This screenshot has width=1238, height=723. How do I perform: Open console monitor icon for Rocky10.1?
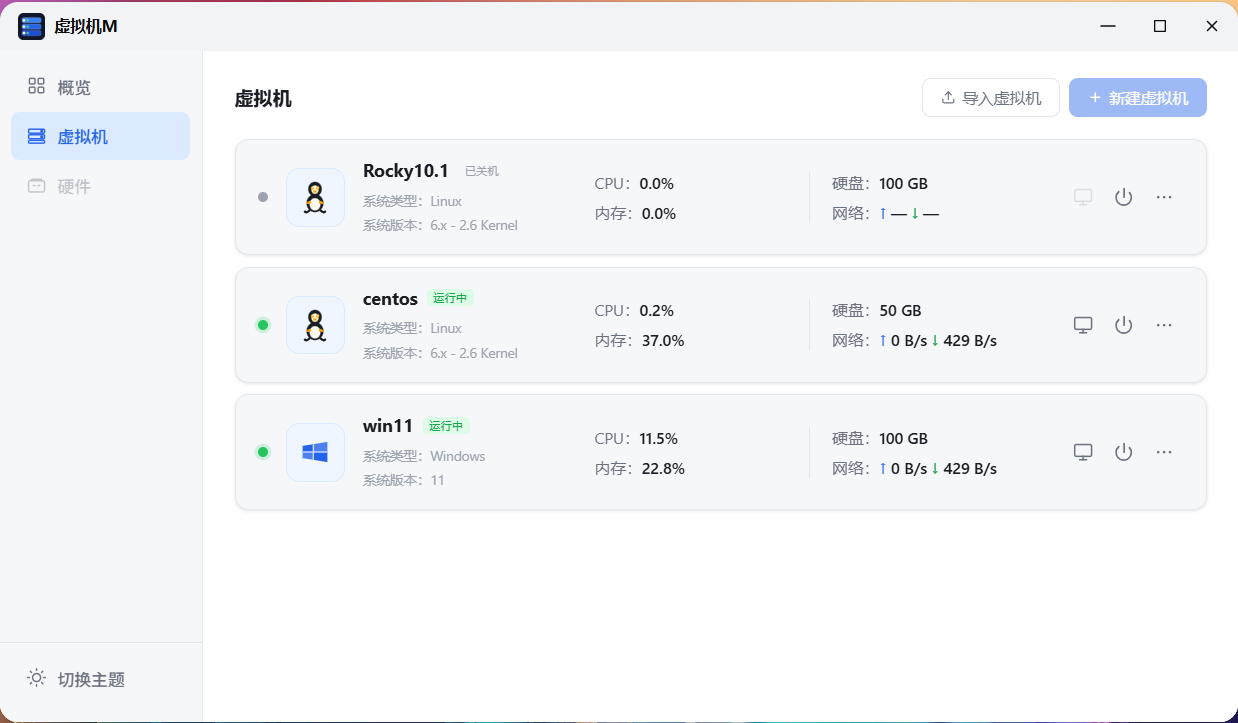[x=1083, y=197]
